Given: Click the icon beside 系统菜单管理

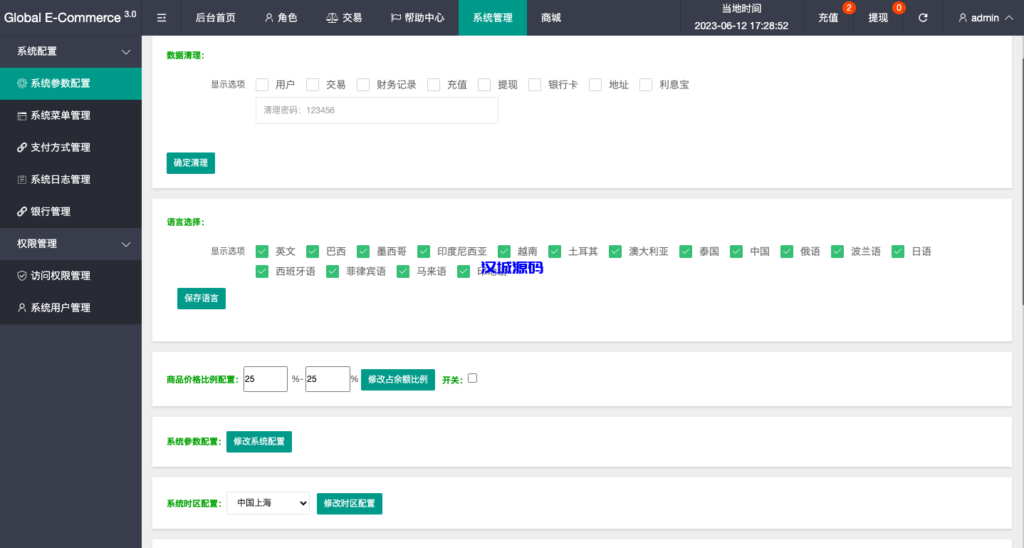Looking at the screenshot, I should 22,116.
